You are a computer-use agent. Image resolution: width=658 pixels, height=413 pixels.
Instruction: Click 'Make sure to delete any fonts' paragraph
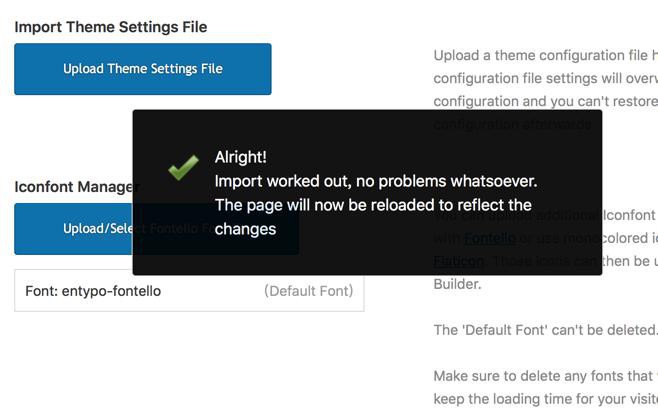[x=546, y=376]
